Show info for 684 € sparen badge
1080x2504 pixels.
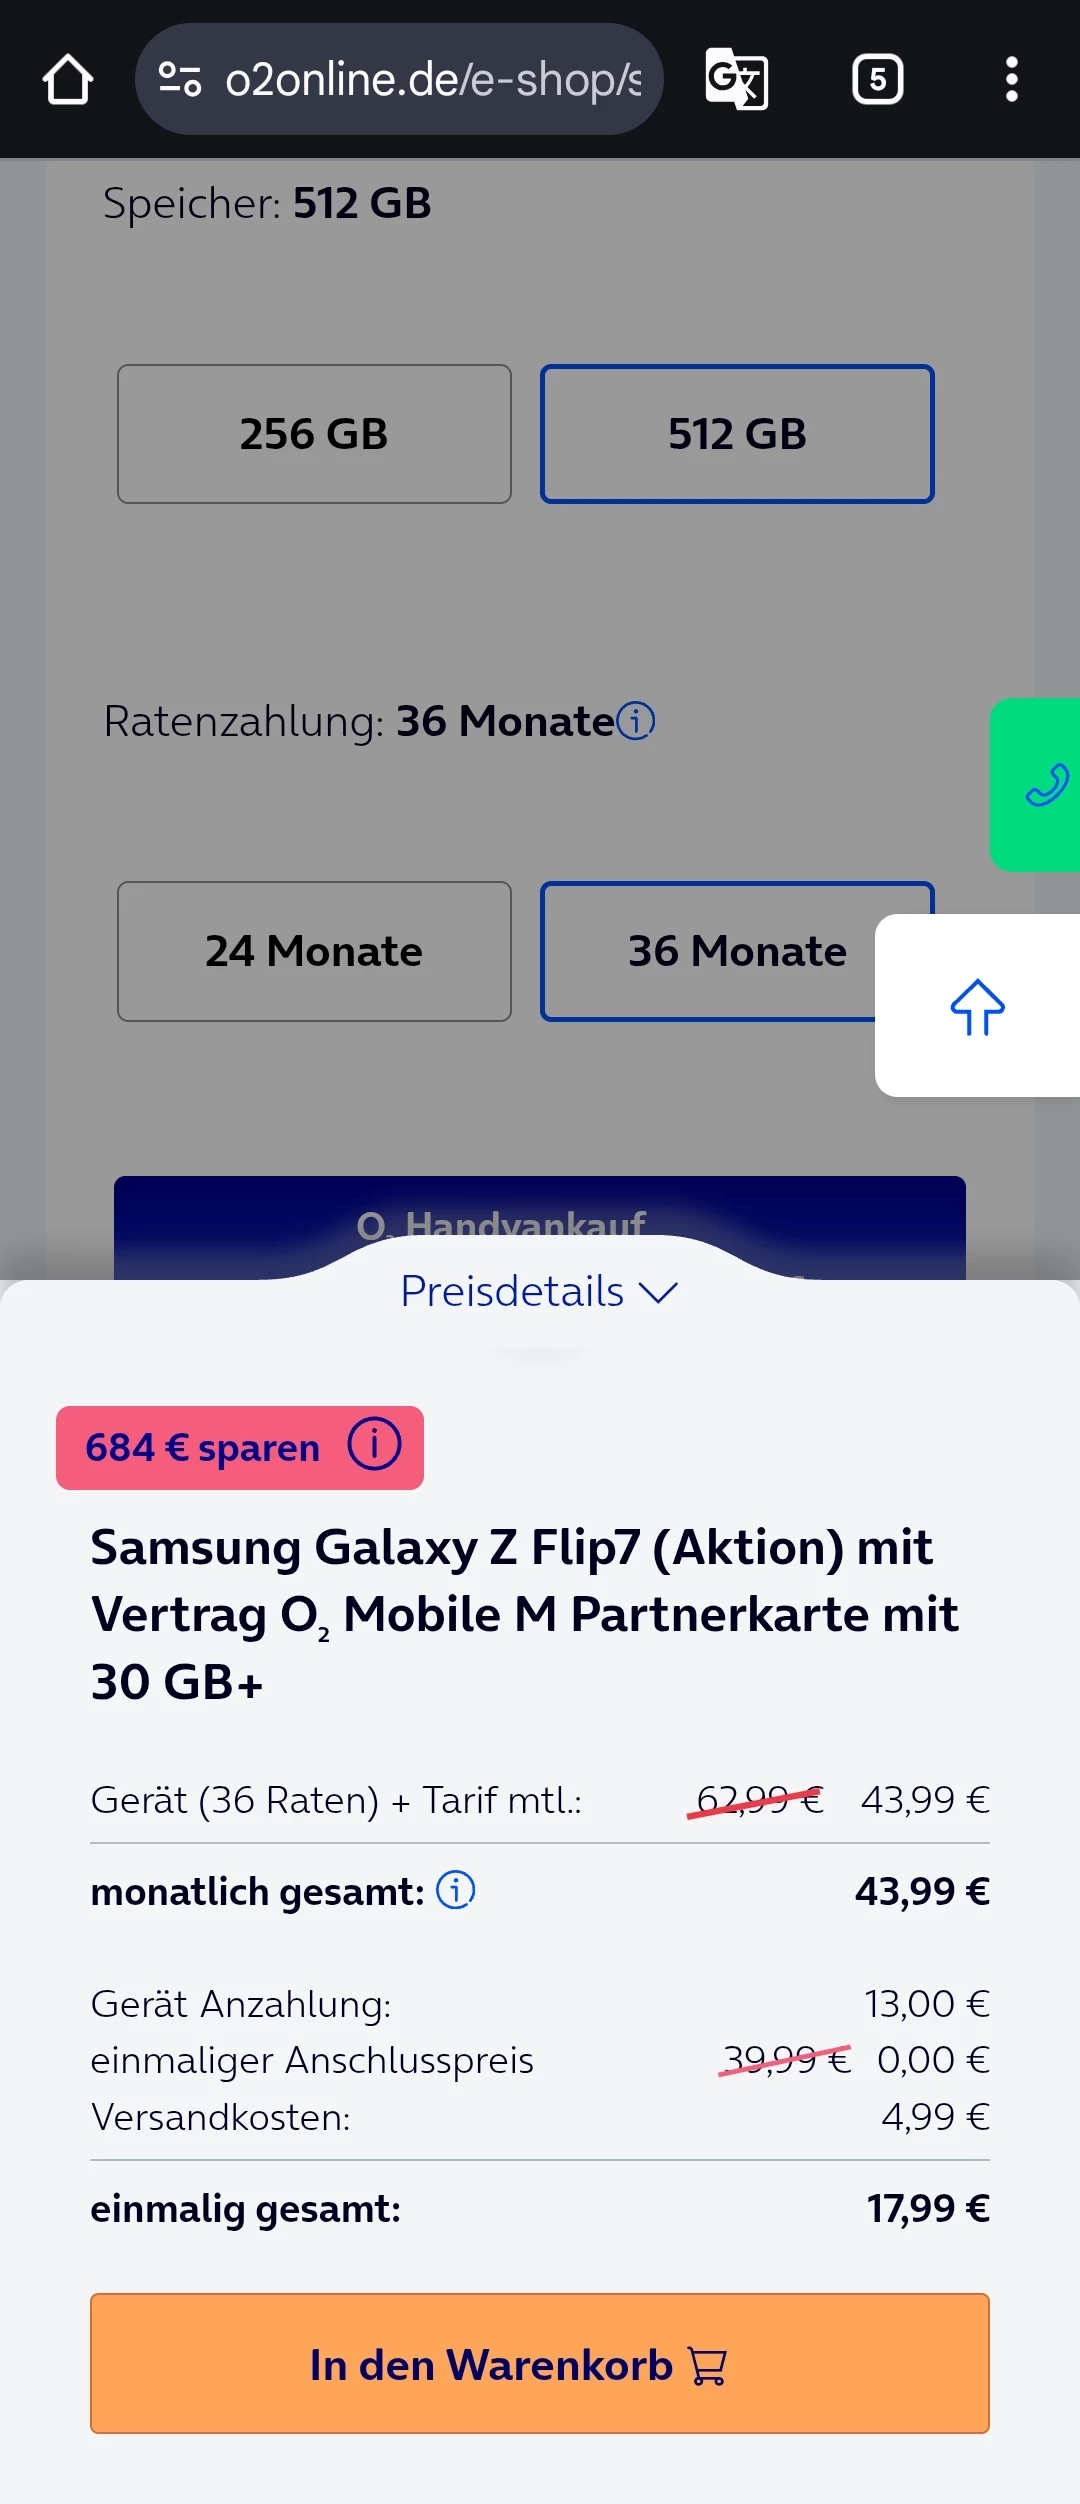pyautogui.click(x=374, y=1445)
